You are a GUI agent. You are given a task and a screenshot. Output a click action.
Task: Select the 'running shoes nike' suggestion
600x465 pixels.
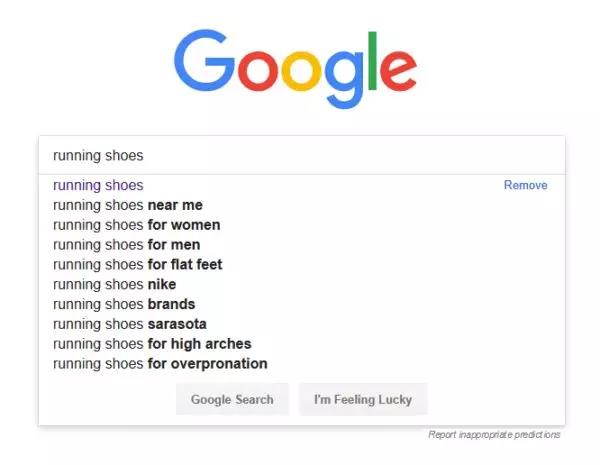click(114, 284)
